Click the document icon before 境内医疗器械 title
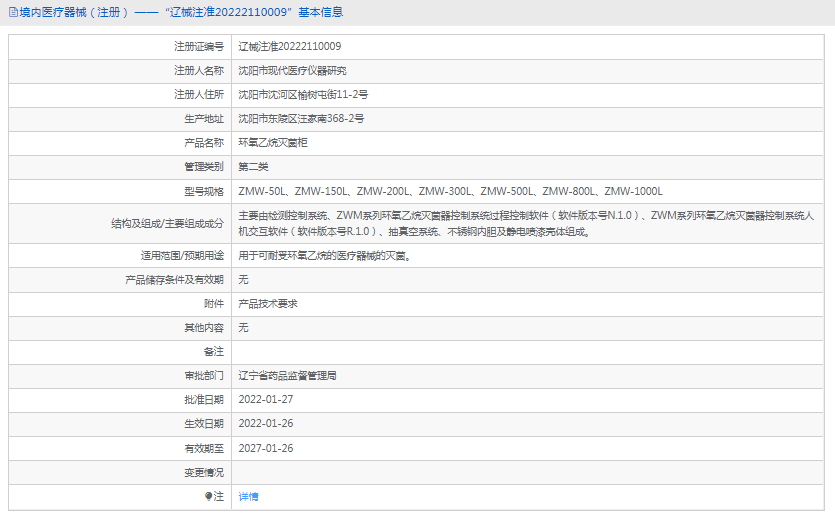 pyautogui.click(x=13, y=12)
